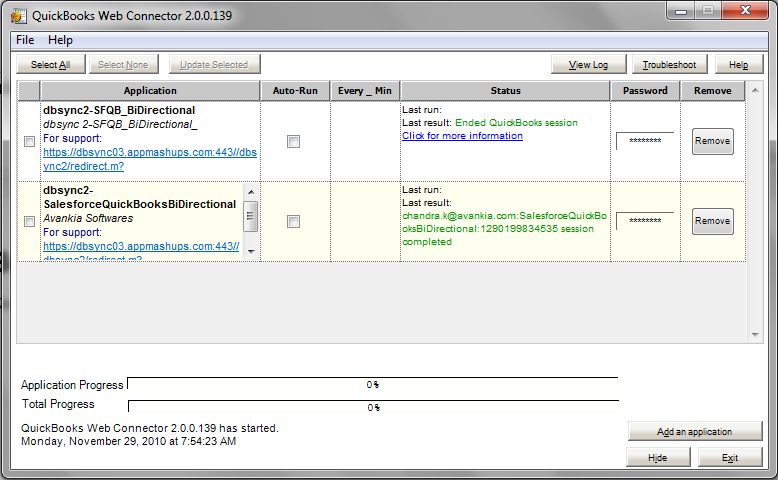Open the File menu
Viewport: 778px width, 480px height.
tap(25, 40)
